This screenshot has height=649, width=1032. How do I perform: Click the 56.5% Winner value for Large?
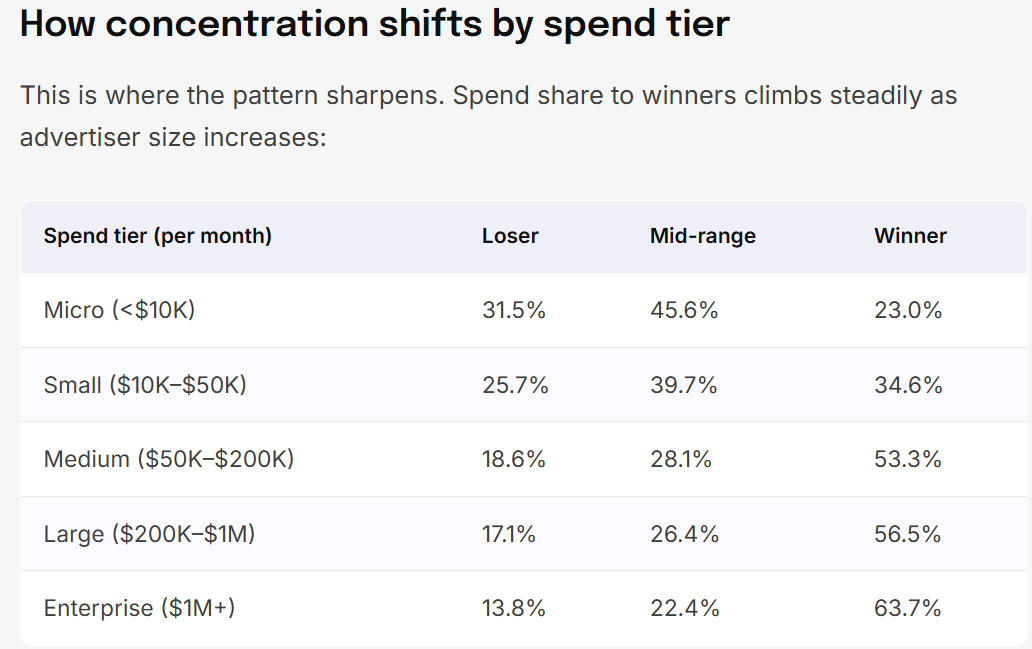pyautogui.click(x=908, y=533)
